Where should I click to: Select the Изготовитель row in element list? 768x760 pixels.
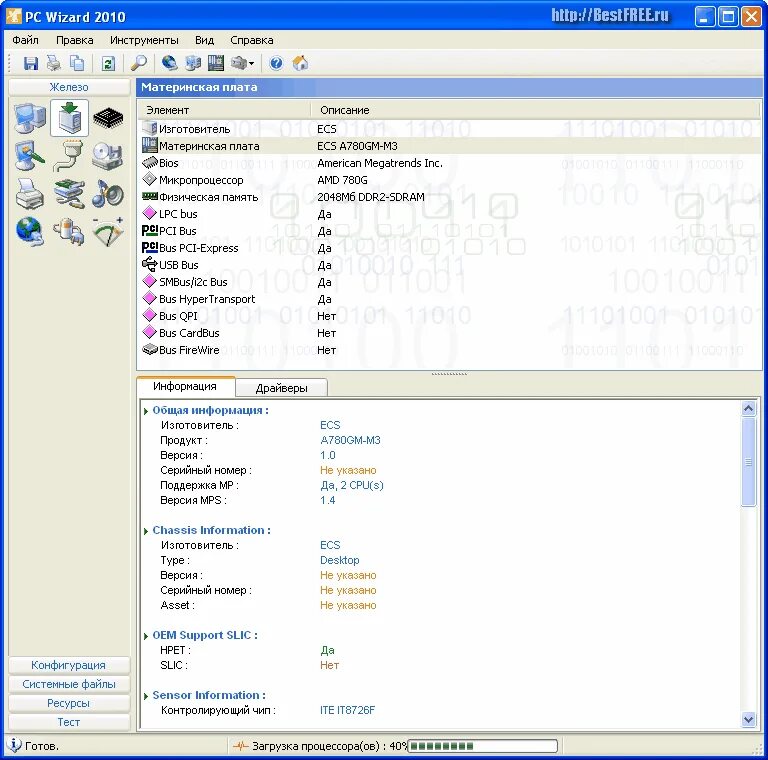(450, 129)
